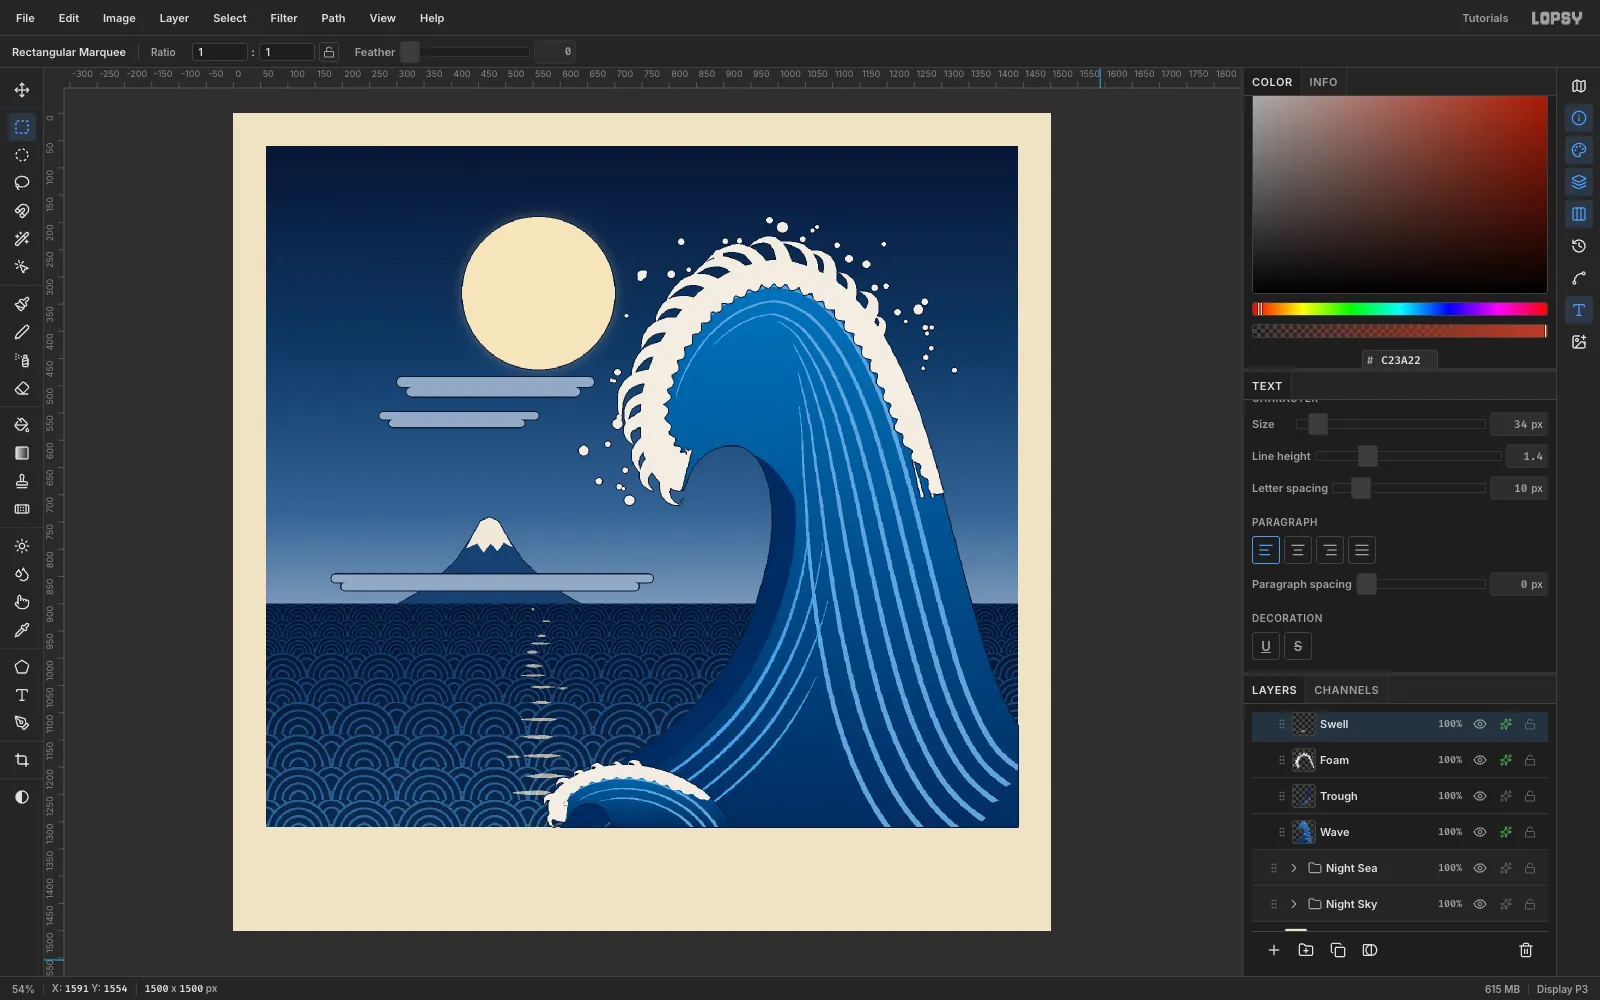Hide the Foam layer
1600x1000 pixels.
coord(1480,760)
